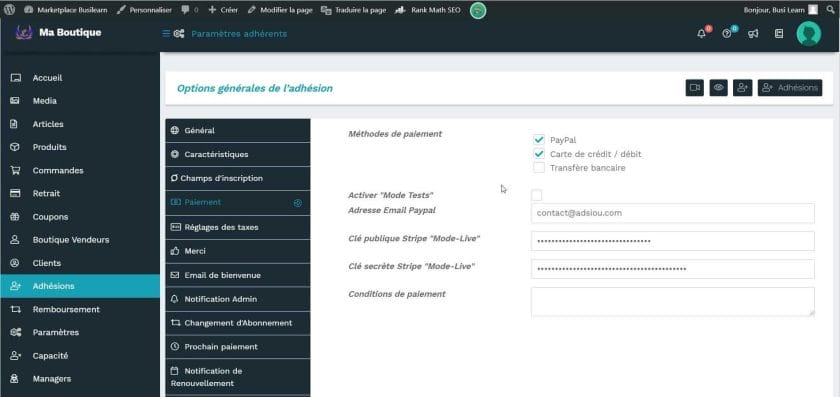Viewport: 840px width, 397px height.
Task: Click the Paramètres adhérents gears icon
Action: point(179,34)
